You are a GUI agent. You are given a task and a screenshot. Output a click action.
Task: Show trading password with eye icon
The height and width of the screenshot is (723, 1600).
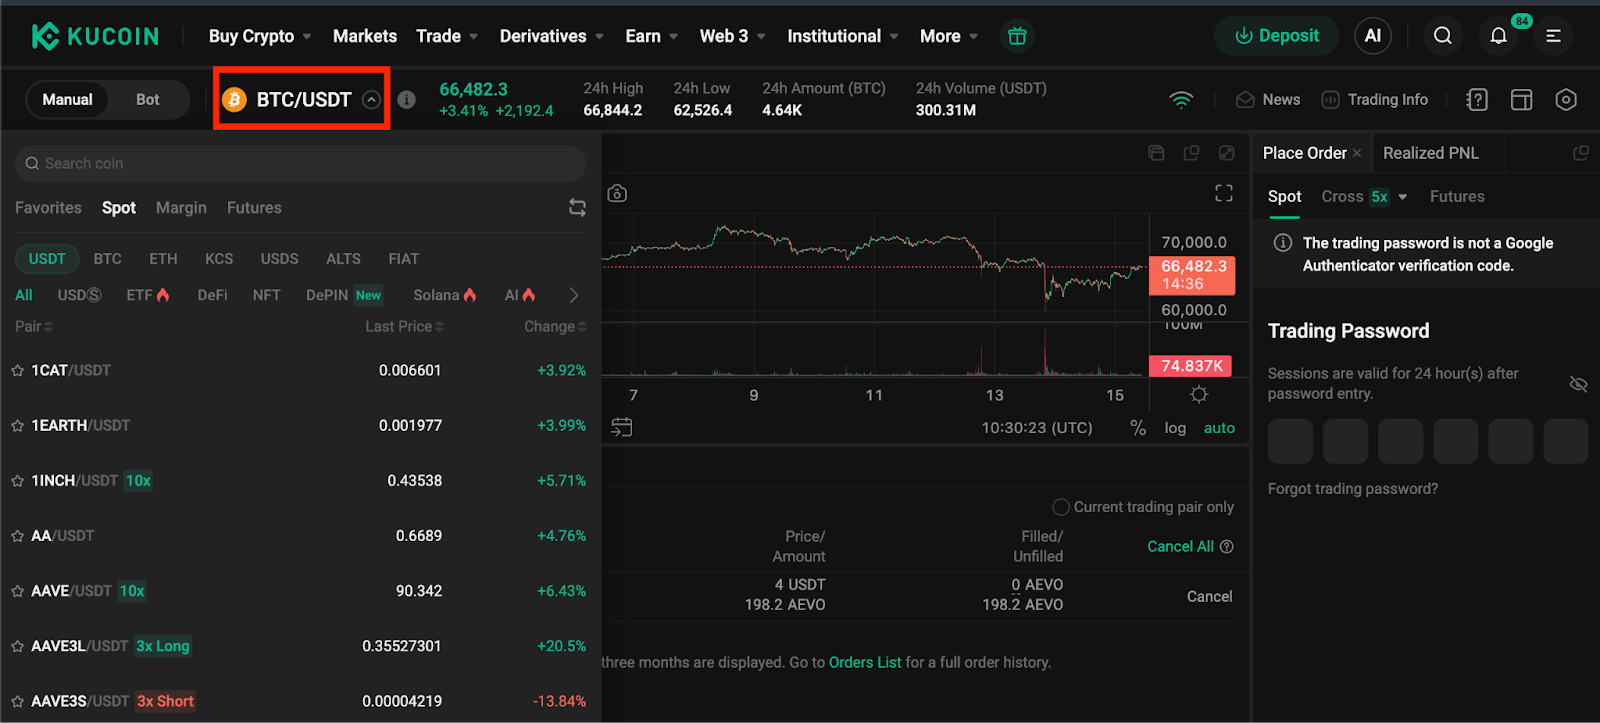click(1578, 384)
